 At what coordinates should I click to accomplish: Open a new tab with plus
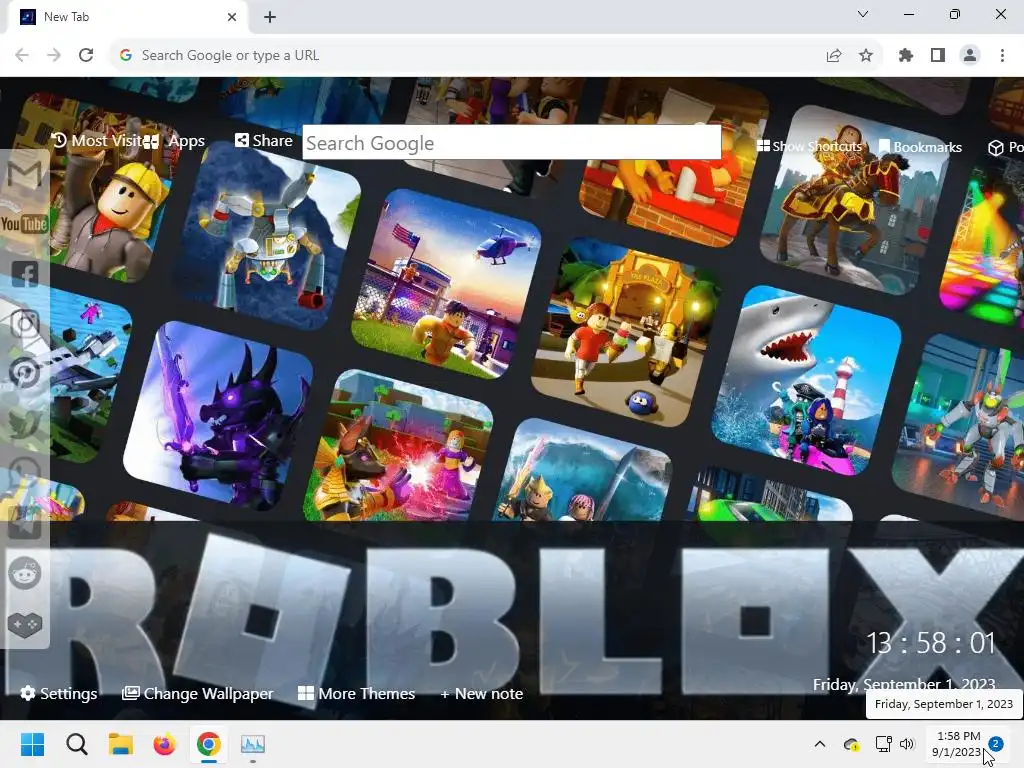270,17
